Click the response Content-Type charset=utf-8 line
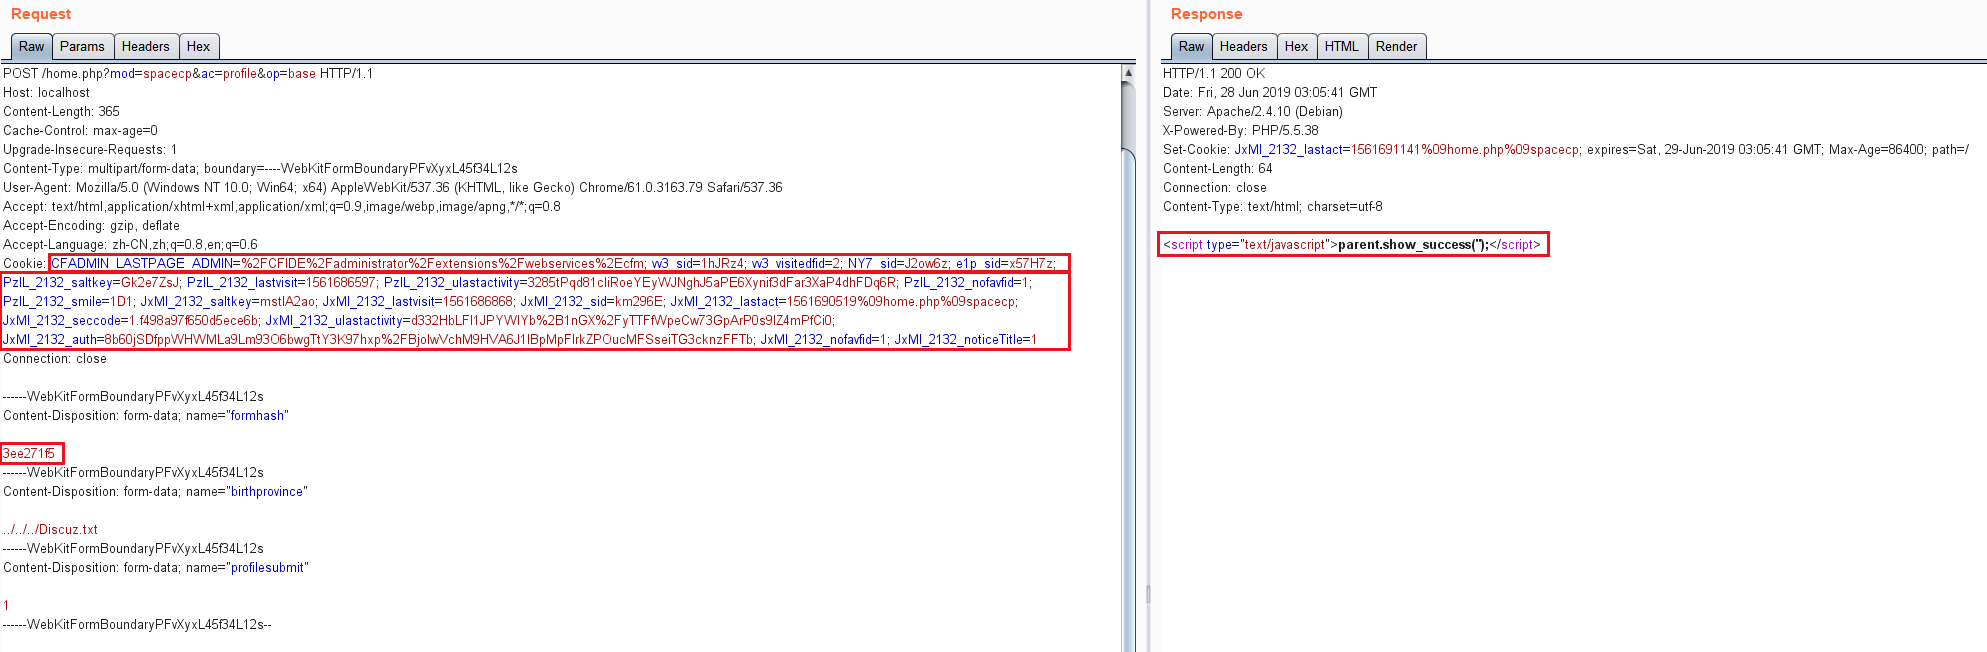The height and width of the screenshot is (652, 1987). (1273, 207)
